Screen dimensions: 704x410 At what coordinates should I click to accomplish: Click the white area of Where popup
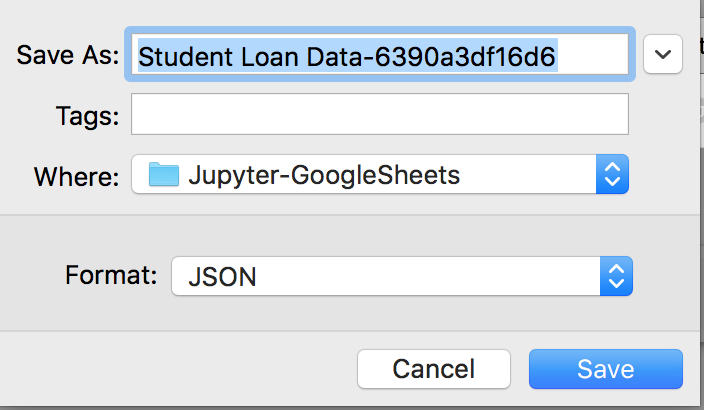[x=528, y=174]
